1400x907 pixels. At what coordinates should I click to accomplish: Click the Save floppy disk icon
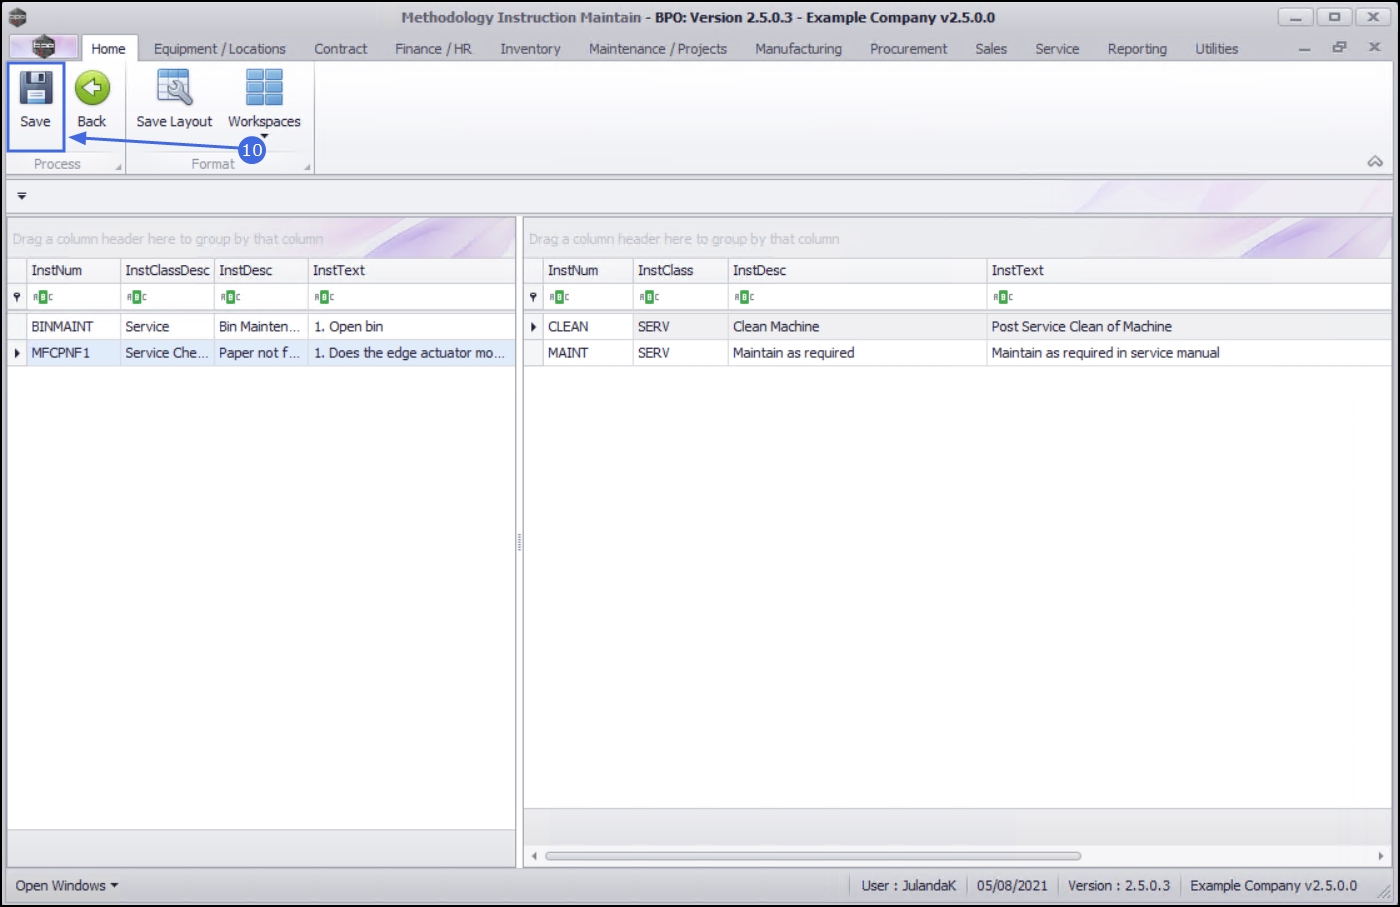36,89
